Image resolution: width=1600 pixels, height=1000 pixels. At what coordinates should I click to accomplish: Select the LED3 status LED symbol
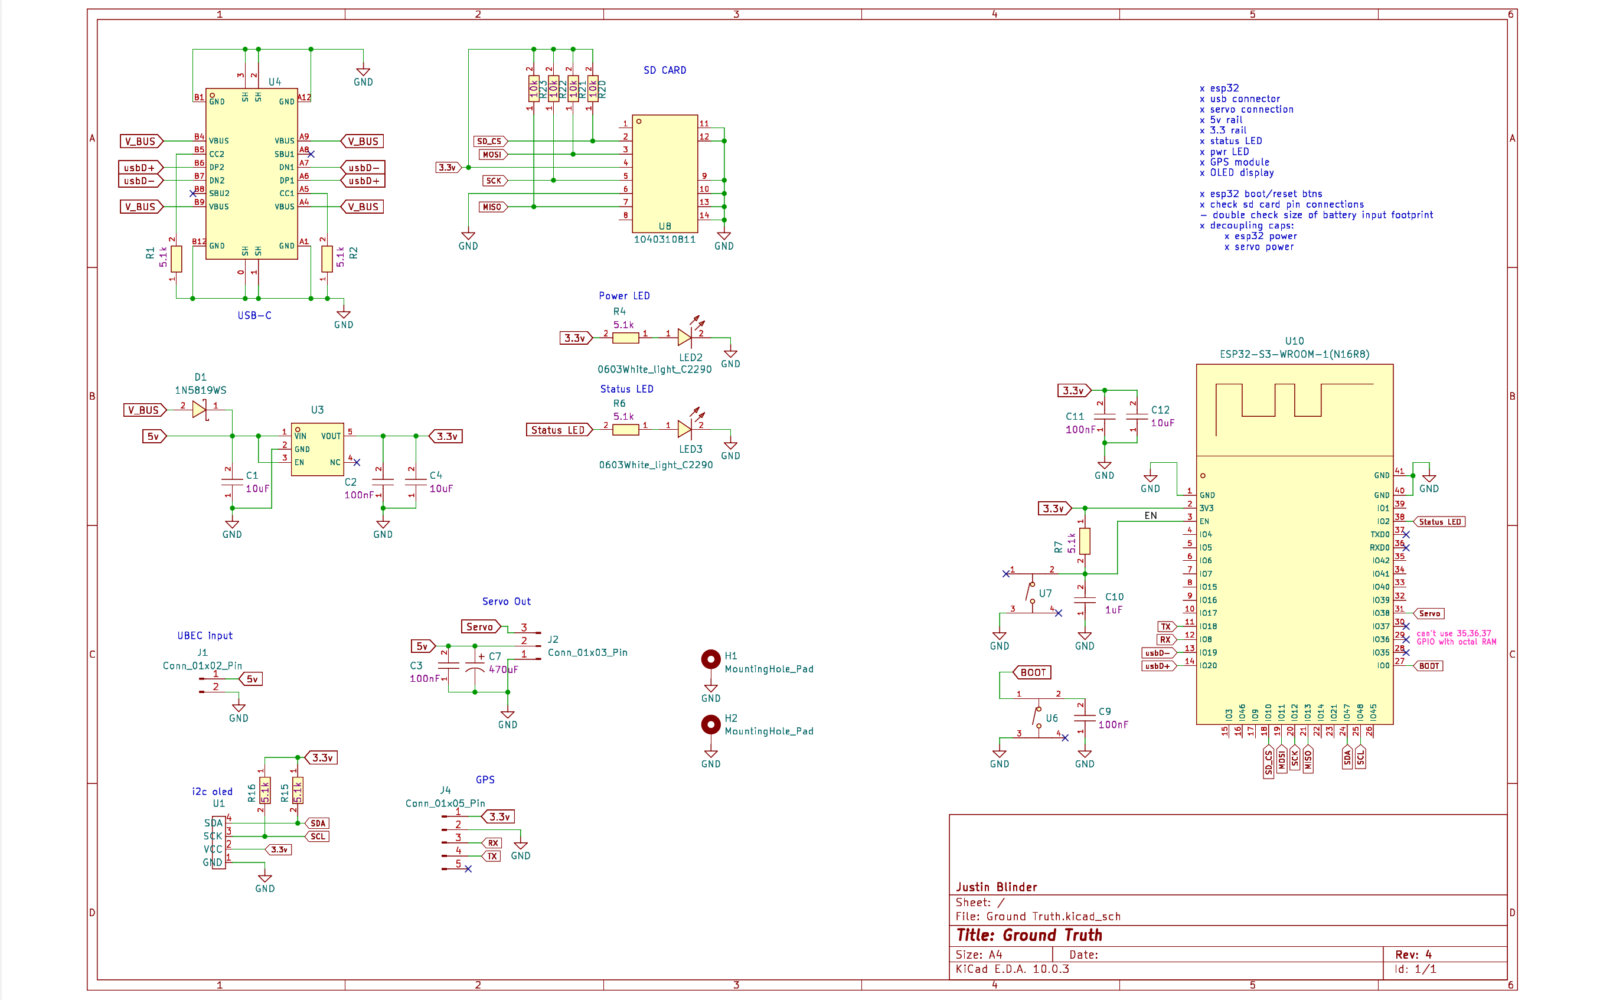point(686,427)
